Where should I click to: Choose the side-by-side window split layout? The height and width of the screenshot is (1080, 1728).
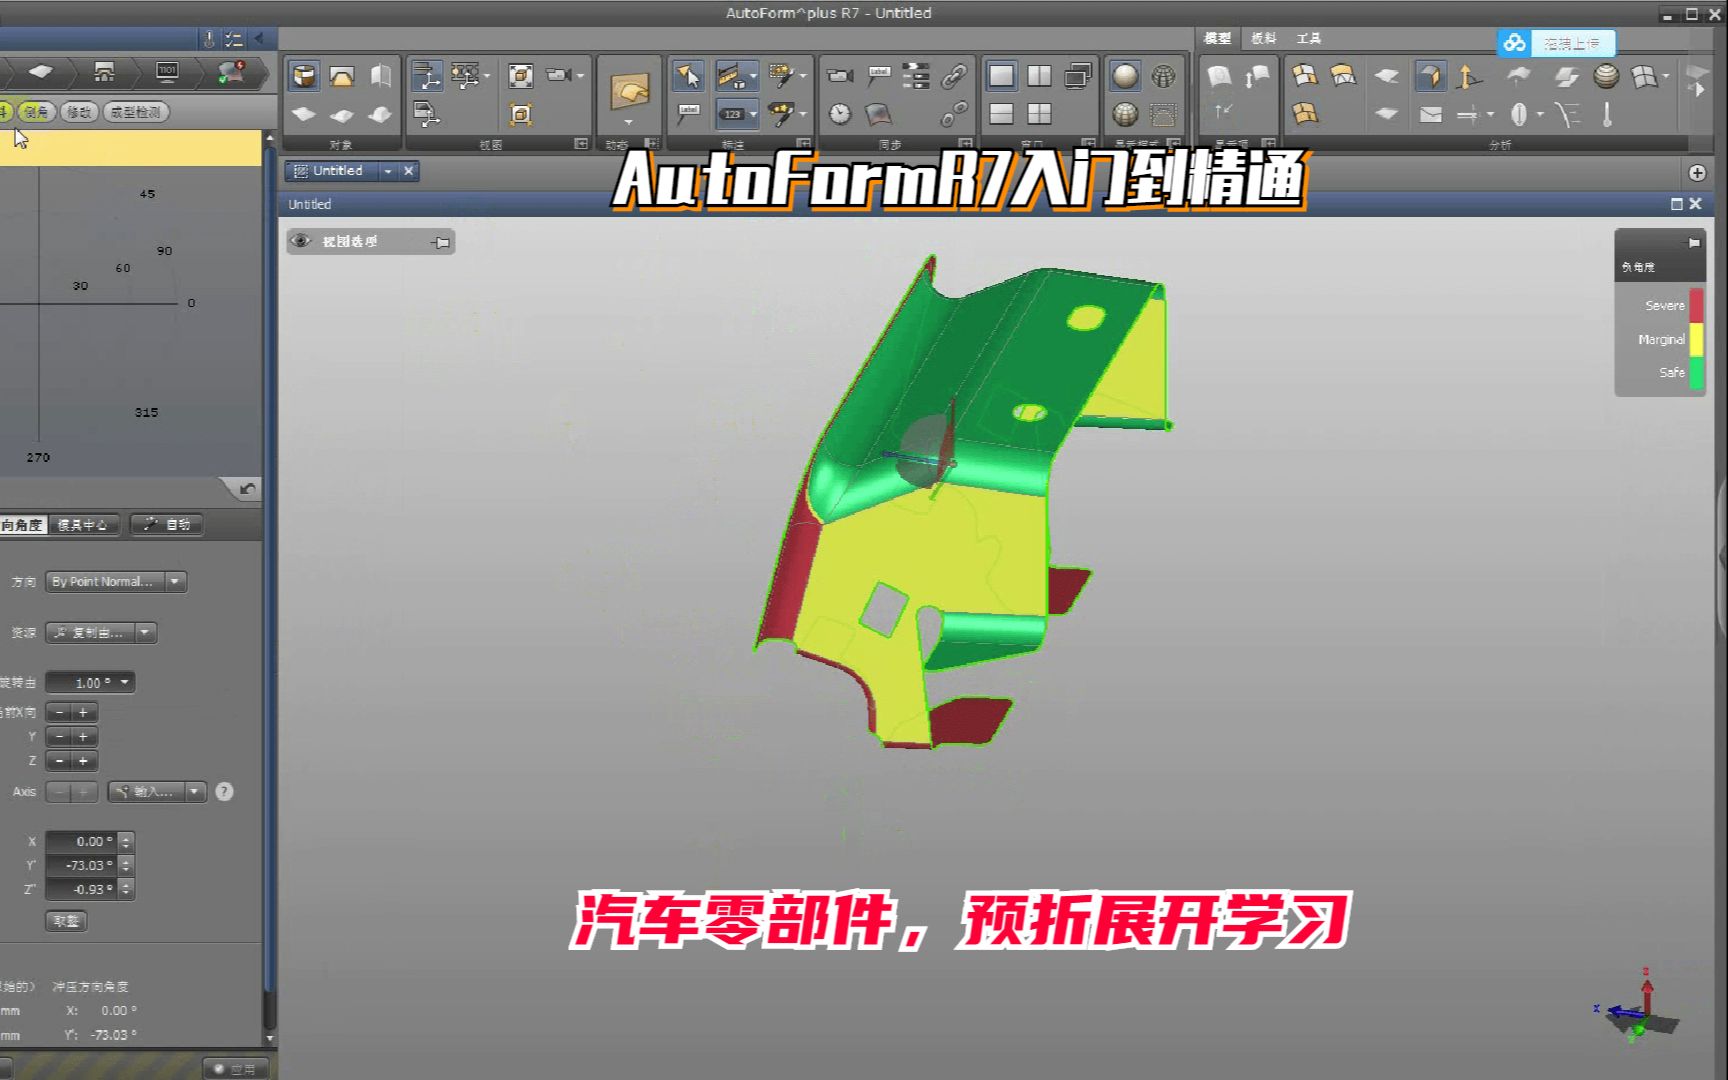click(x=1039, y=76)
